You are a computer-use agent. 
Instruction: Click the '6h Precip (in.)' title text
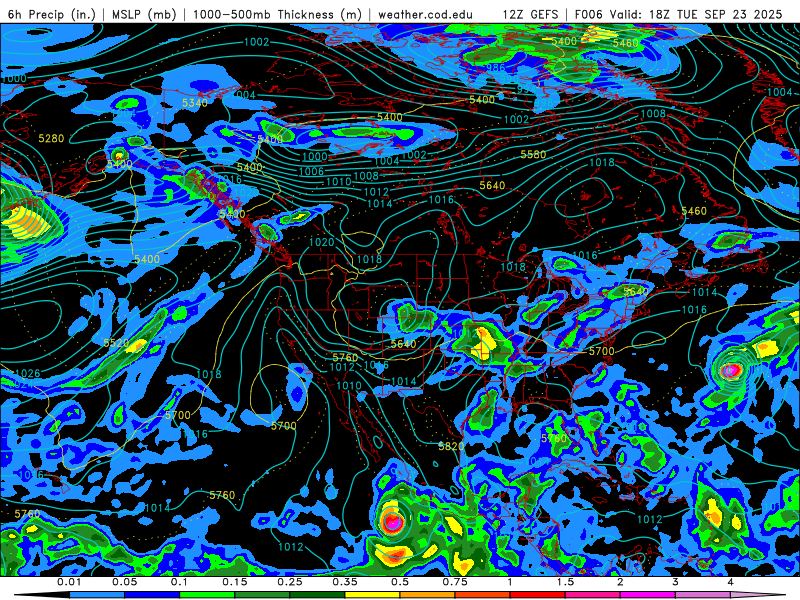52,14
